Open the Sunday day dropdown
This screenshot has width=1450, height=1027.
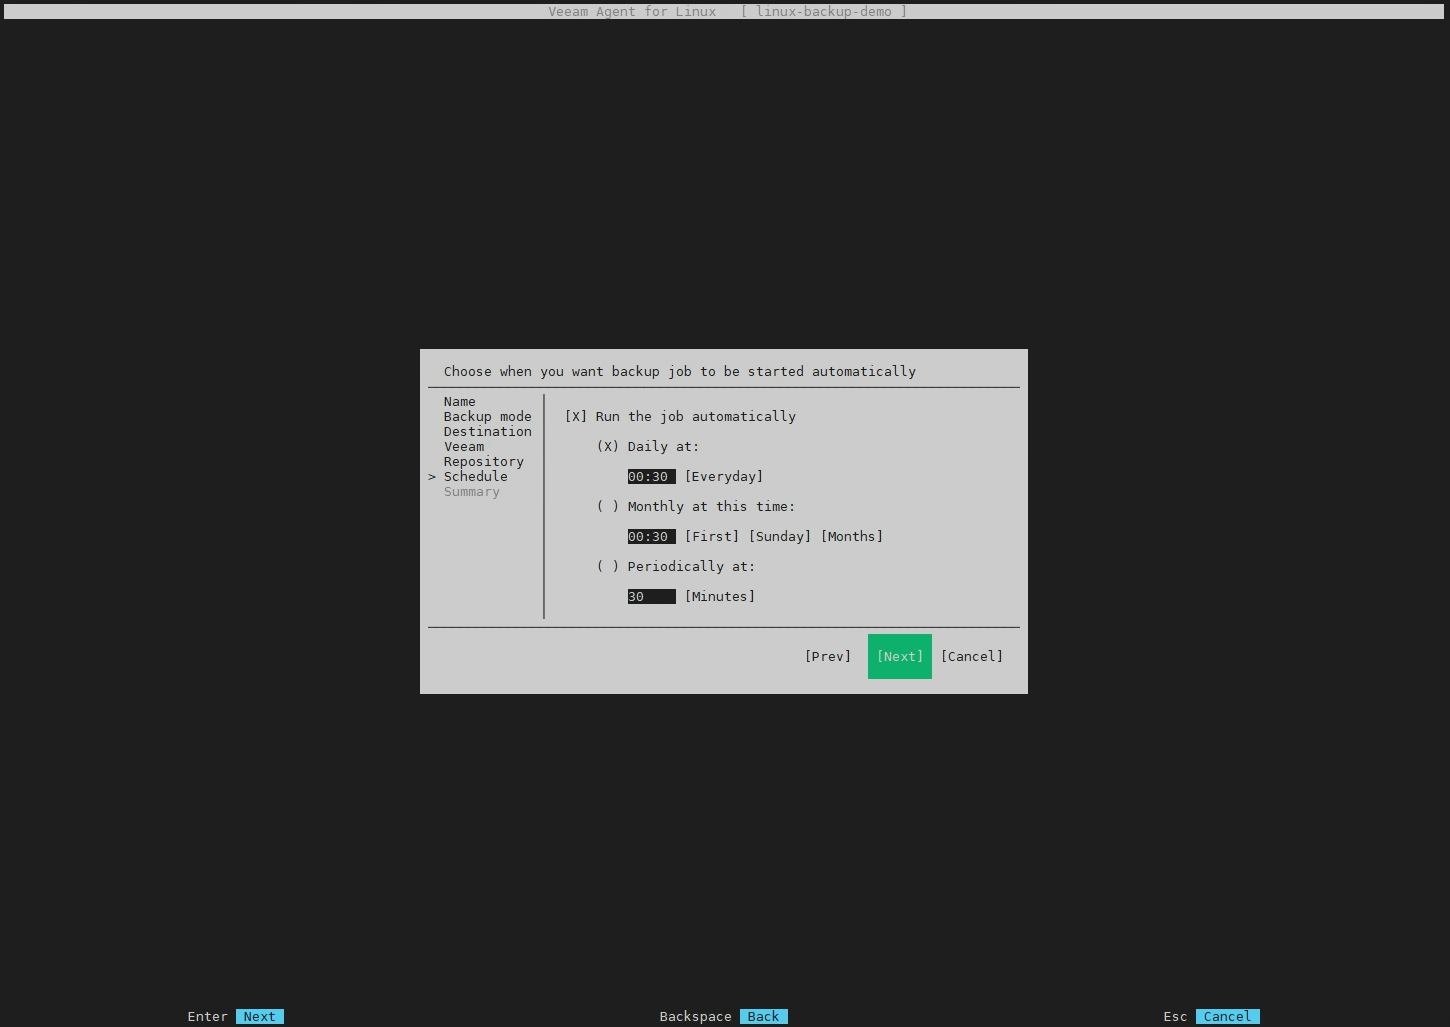tap(780, 537)
